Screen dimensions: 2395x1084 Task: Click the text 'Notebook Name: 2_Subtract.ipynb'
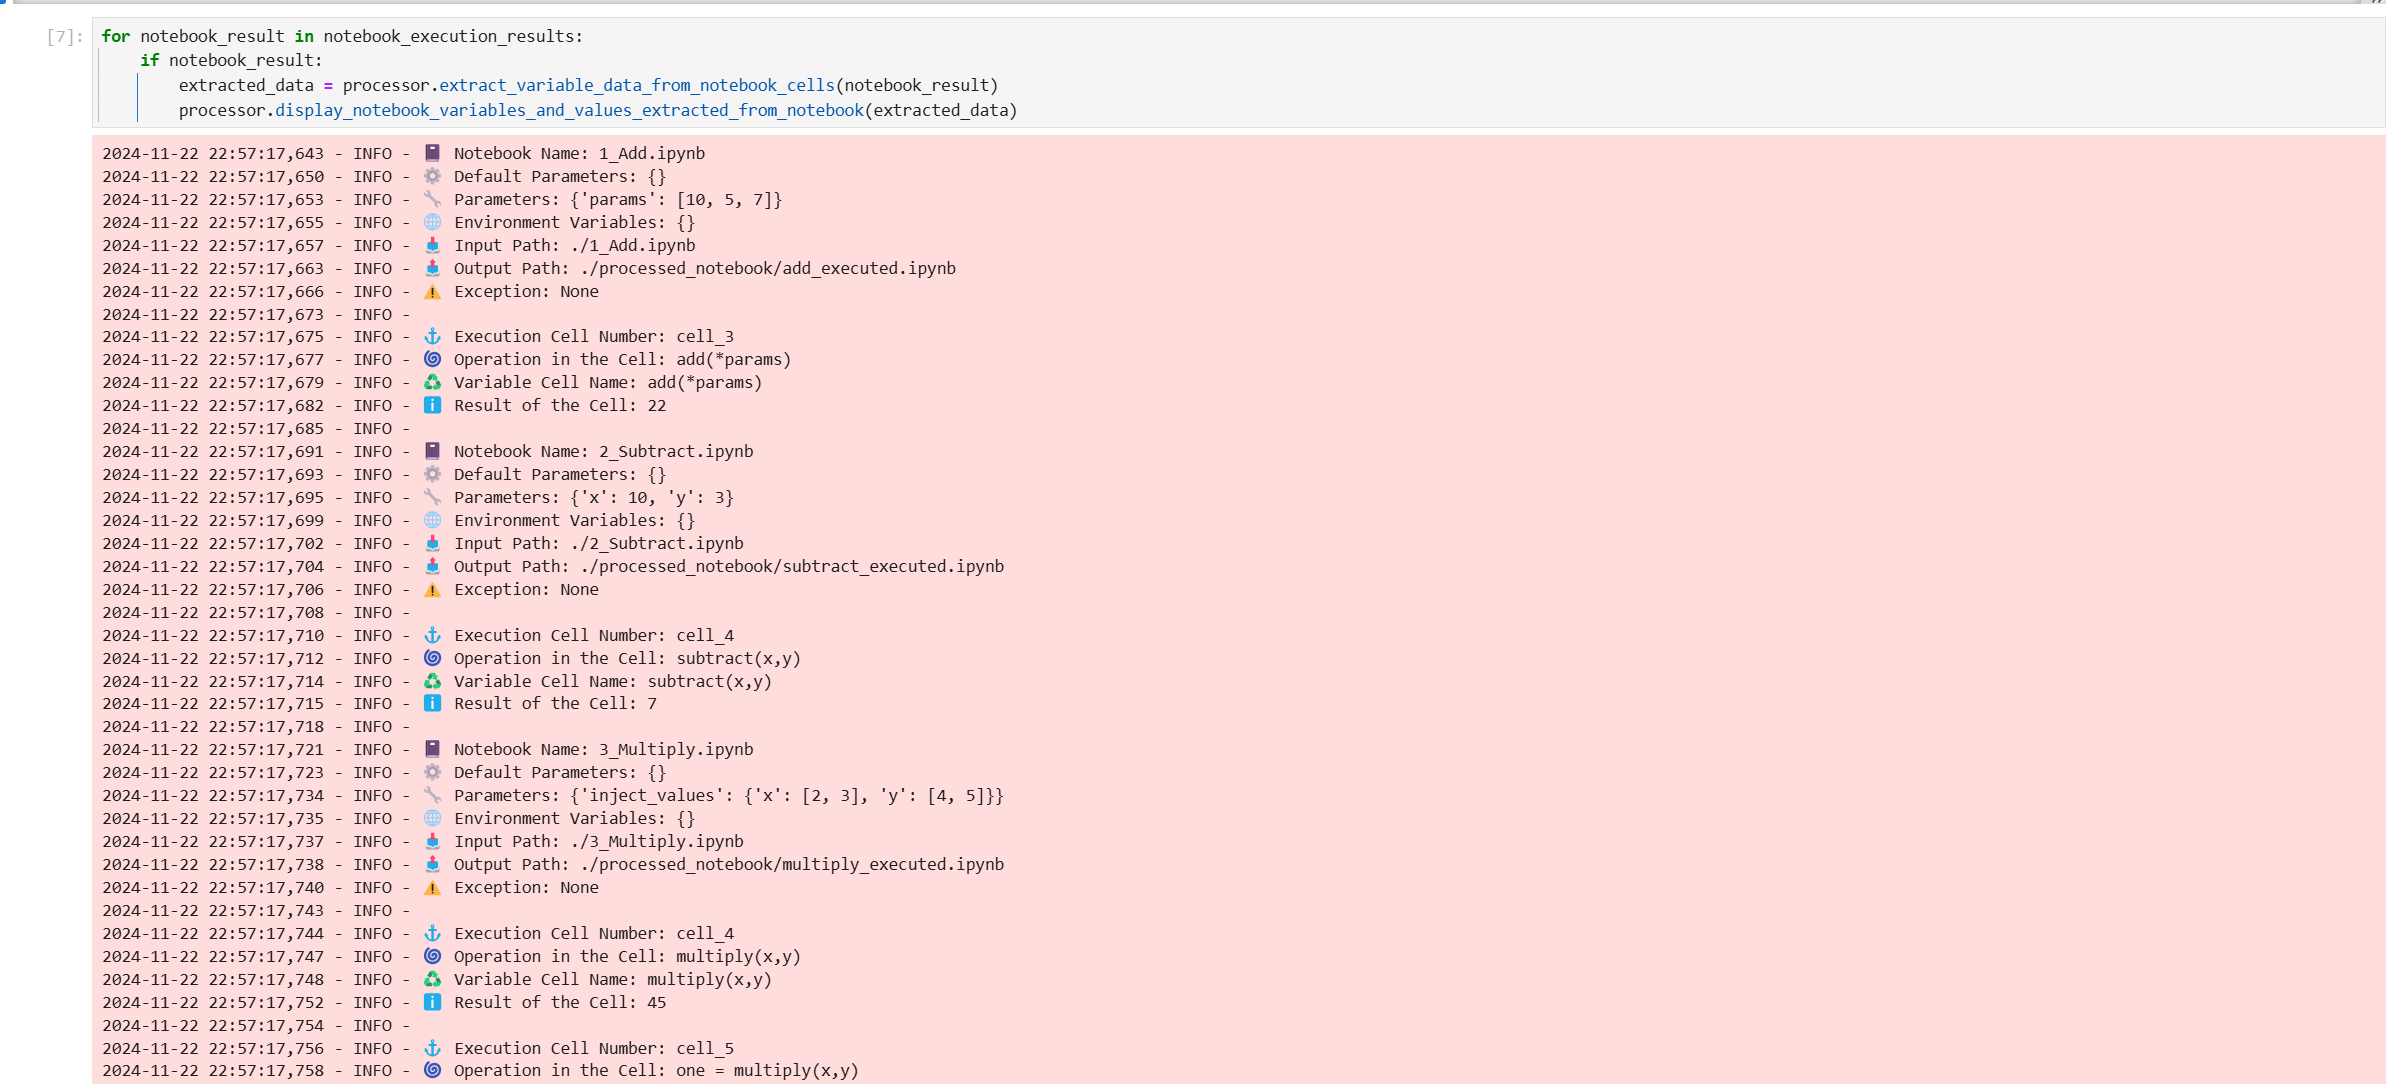pyautogui.click(x=603, y=451)
